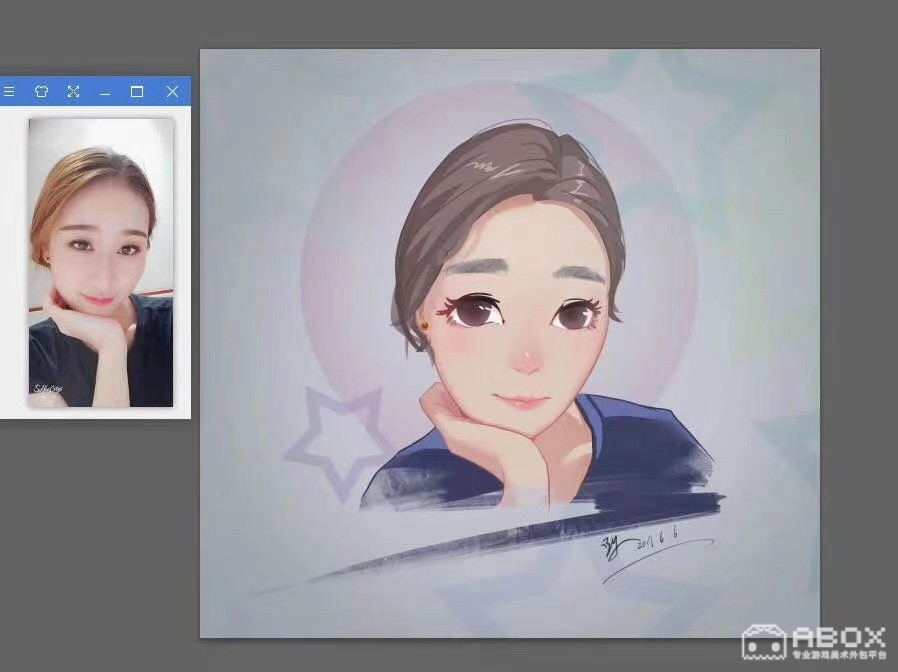Click the reference photo in the viewer
Screen dimensions: 898x672
[101, 262]
